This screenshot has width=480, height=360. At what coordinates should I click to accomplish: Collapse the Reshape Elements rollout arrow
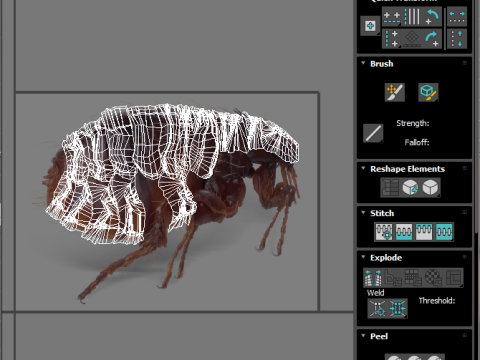[x=363, y=168]
